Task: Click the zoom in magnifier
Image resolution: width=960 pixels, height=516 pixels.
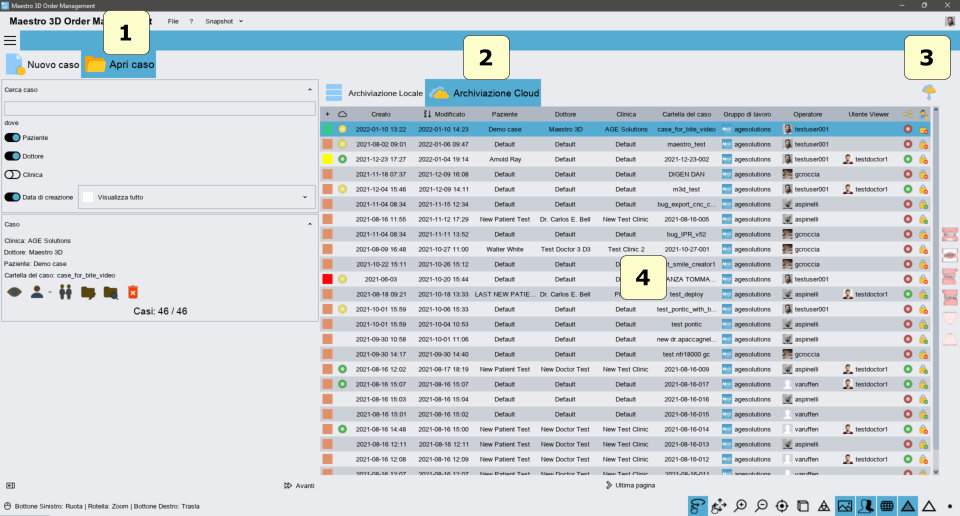Action: pos(740,506)
